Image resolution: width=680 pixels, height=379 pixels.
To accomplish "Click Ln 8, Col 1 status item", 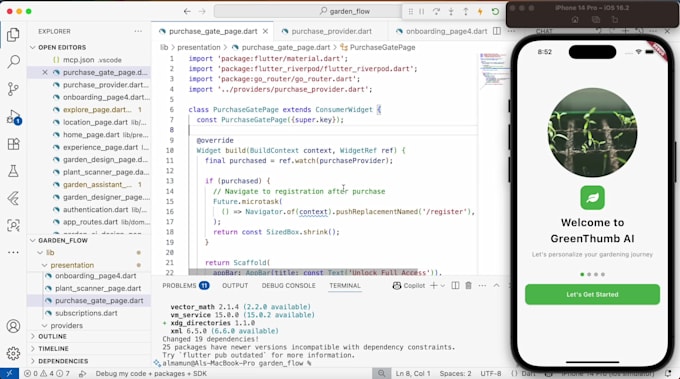I will (x=413, y=373).
